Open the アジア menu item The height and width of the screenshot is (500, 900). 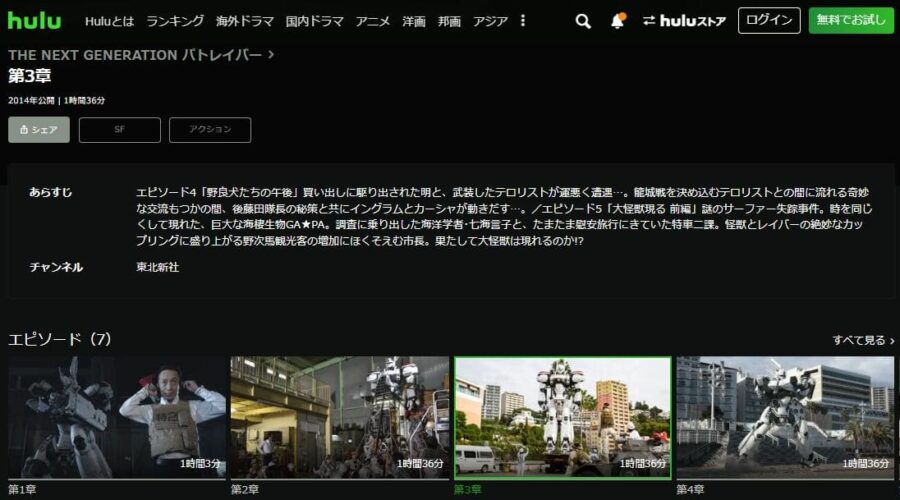tap(490, 21)
